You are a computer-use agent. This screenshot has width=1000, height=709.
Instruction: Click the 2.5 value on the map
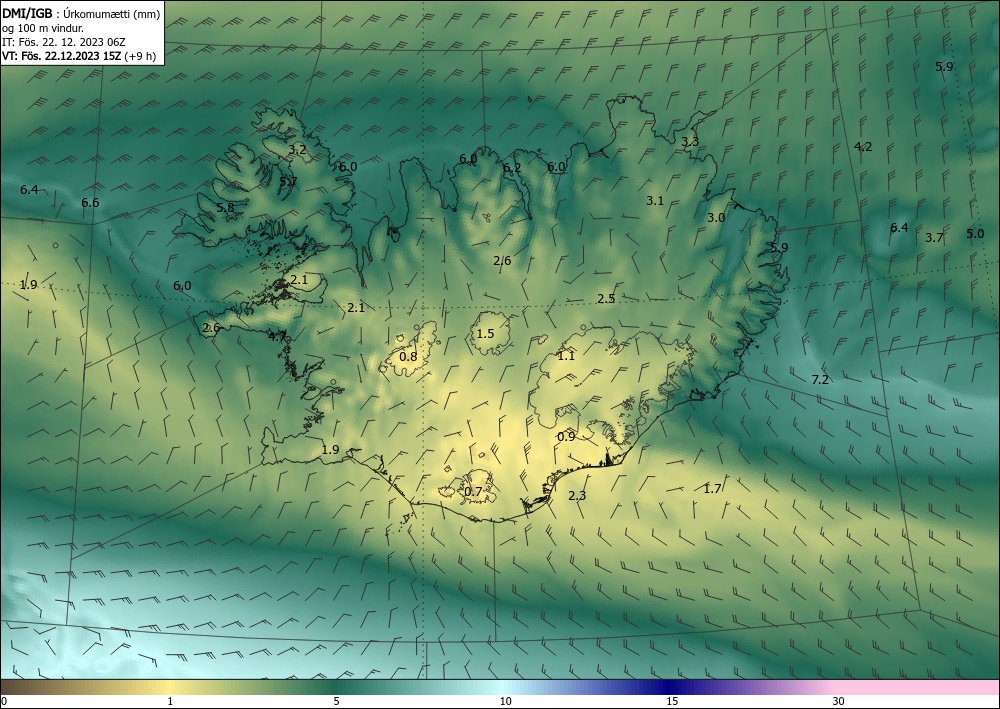(606, 298)
